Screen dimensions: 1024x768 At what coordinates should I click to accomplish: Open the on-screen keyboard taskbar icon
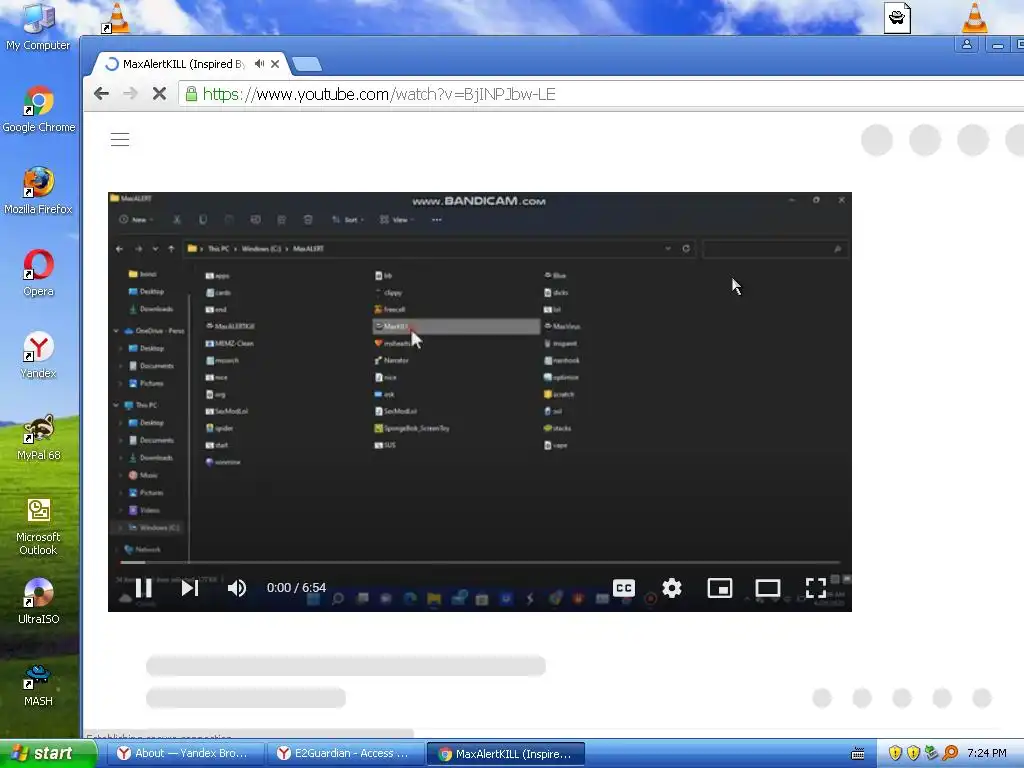point(858,754)
